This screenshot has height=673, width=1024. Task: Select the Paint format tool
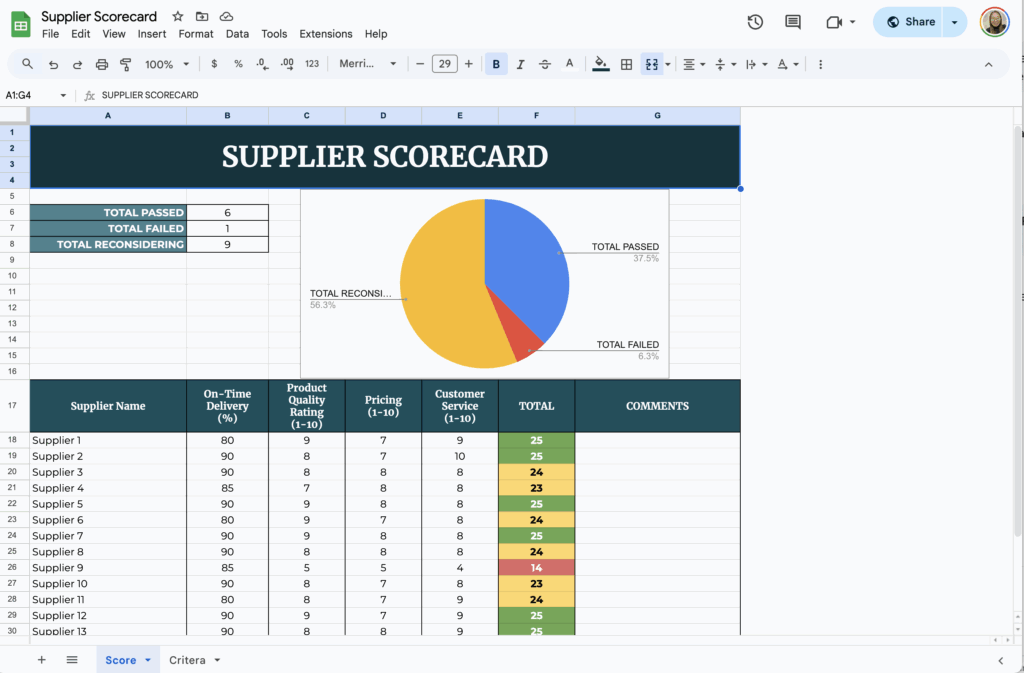(123, 63)
